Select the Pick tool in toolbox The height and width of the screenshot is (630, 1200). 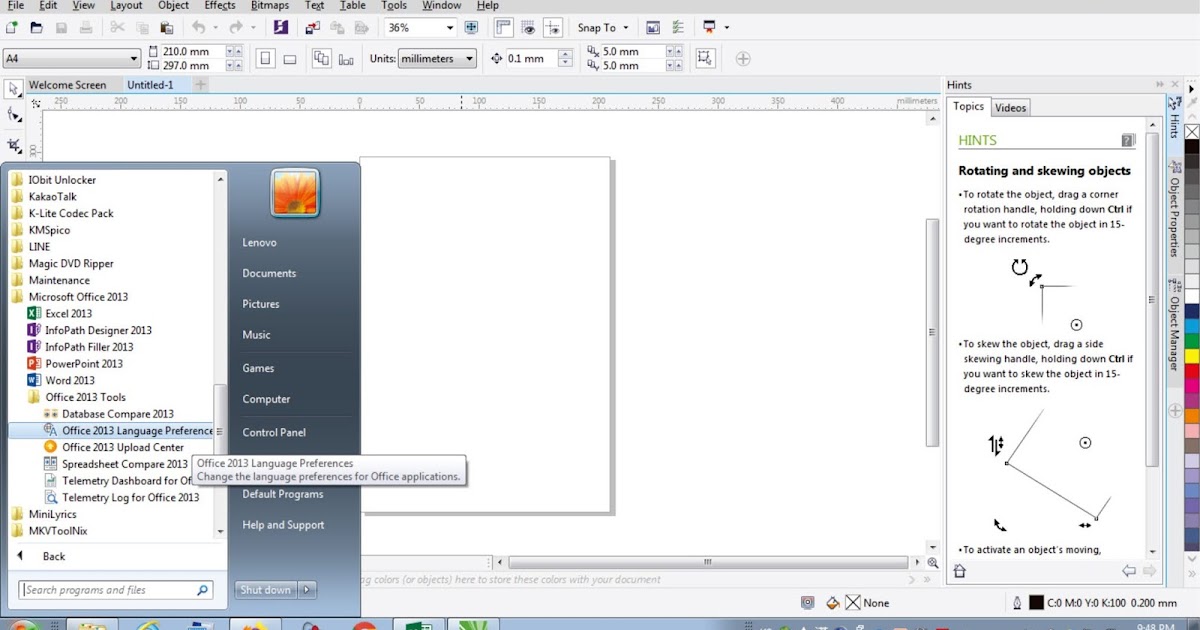[14, 89]
